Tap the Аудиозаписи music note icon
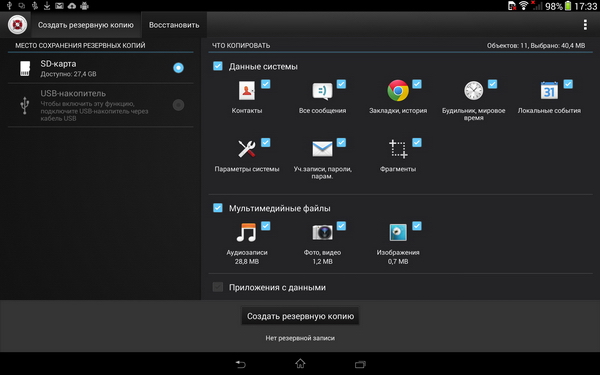Screen dimensions: 600x375 click(x=246, y=232)
